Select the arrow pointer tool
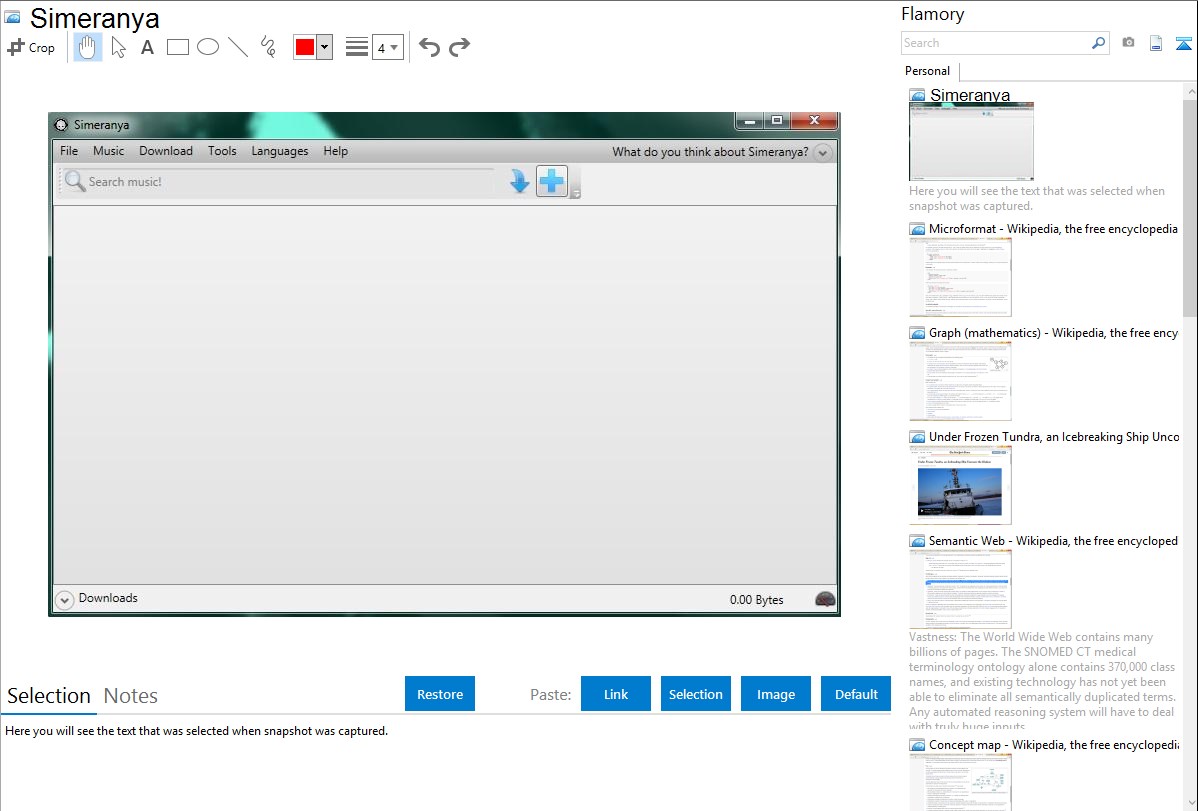 [x=118, y=47]
